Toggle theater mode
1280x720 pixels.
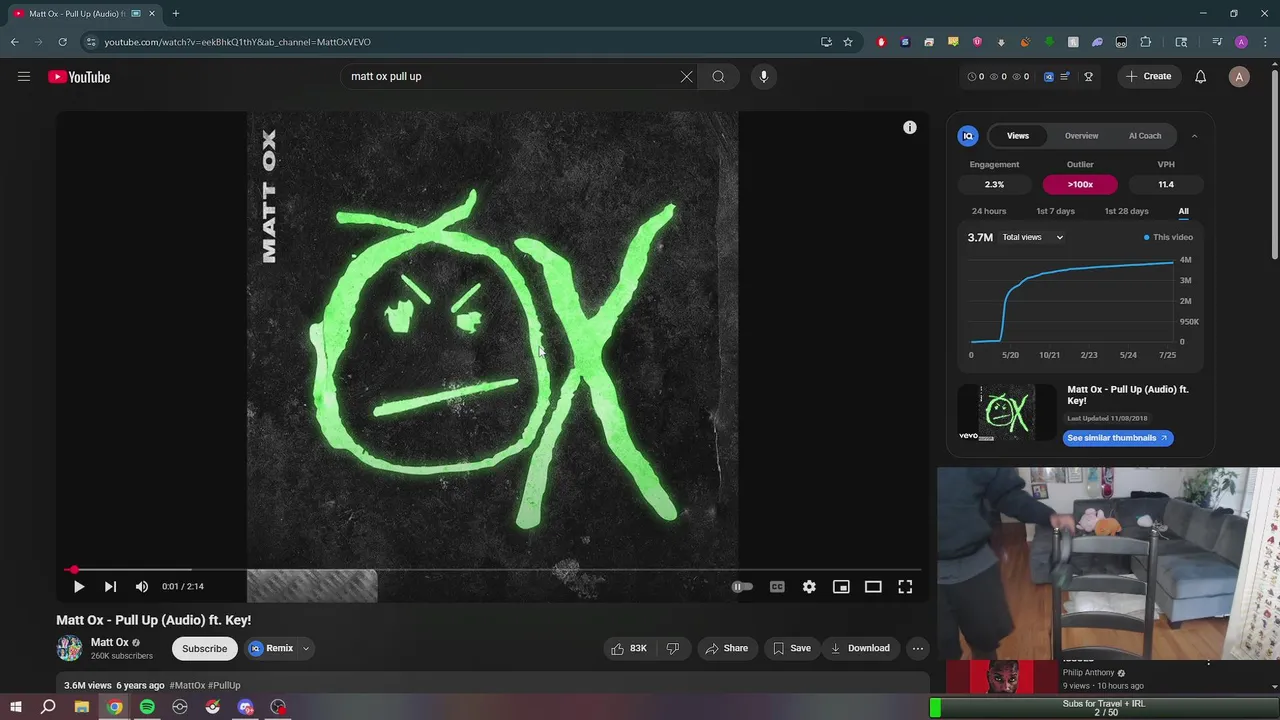[873, 587]
